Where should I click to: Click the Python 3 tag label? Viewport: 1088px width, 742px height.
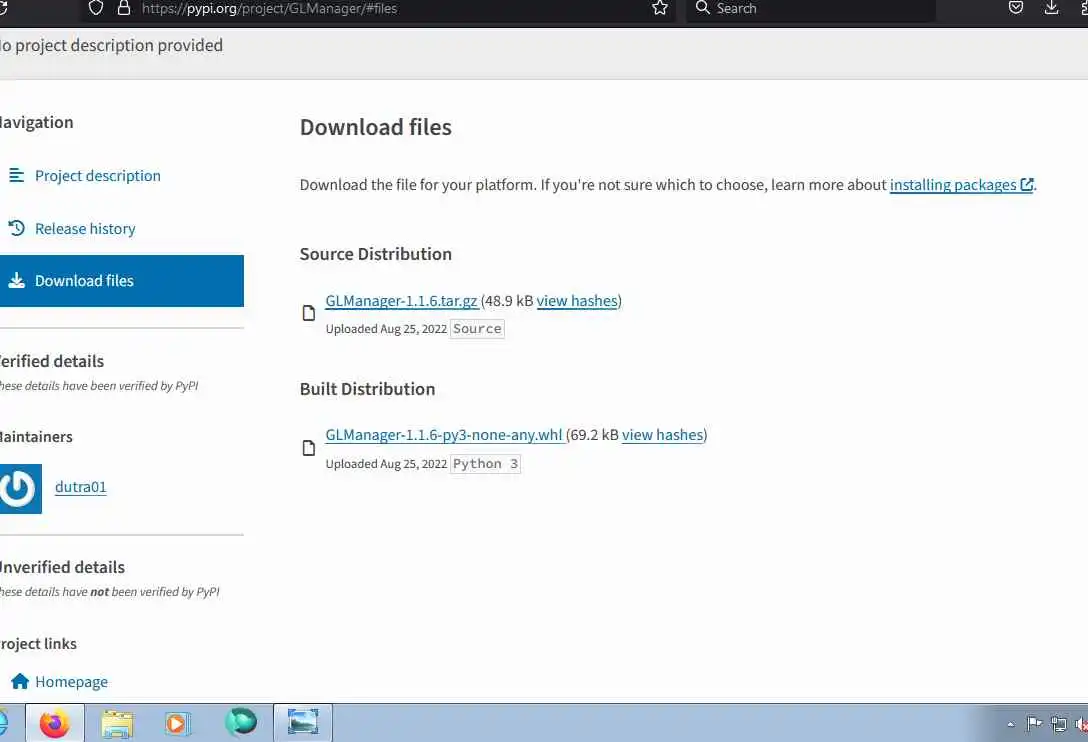point(485,464)
